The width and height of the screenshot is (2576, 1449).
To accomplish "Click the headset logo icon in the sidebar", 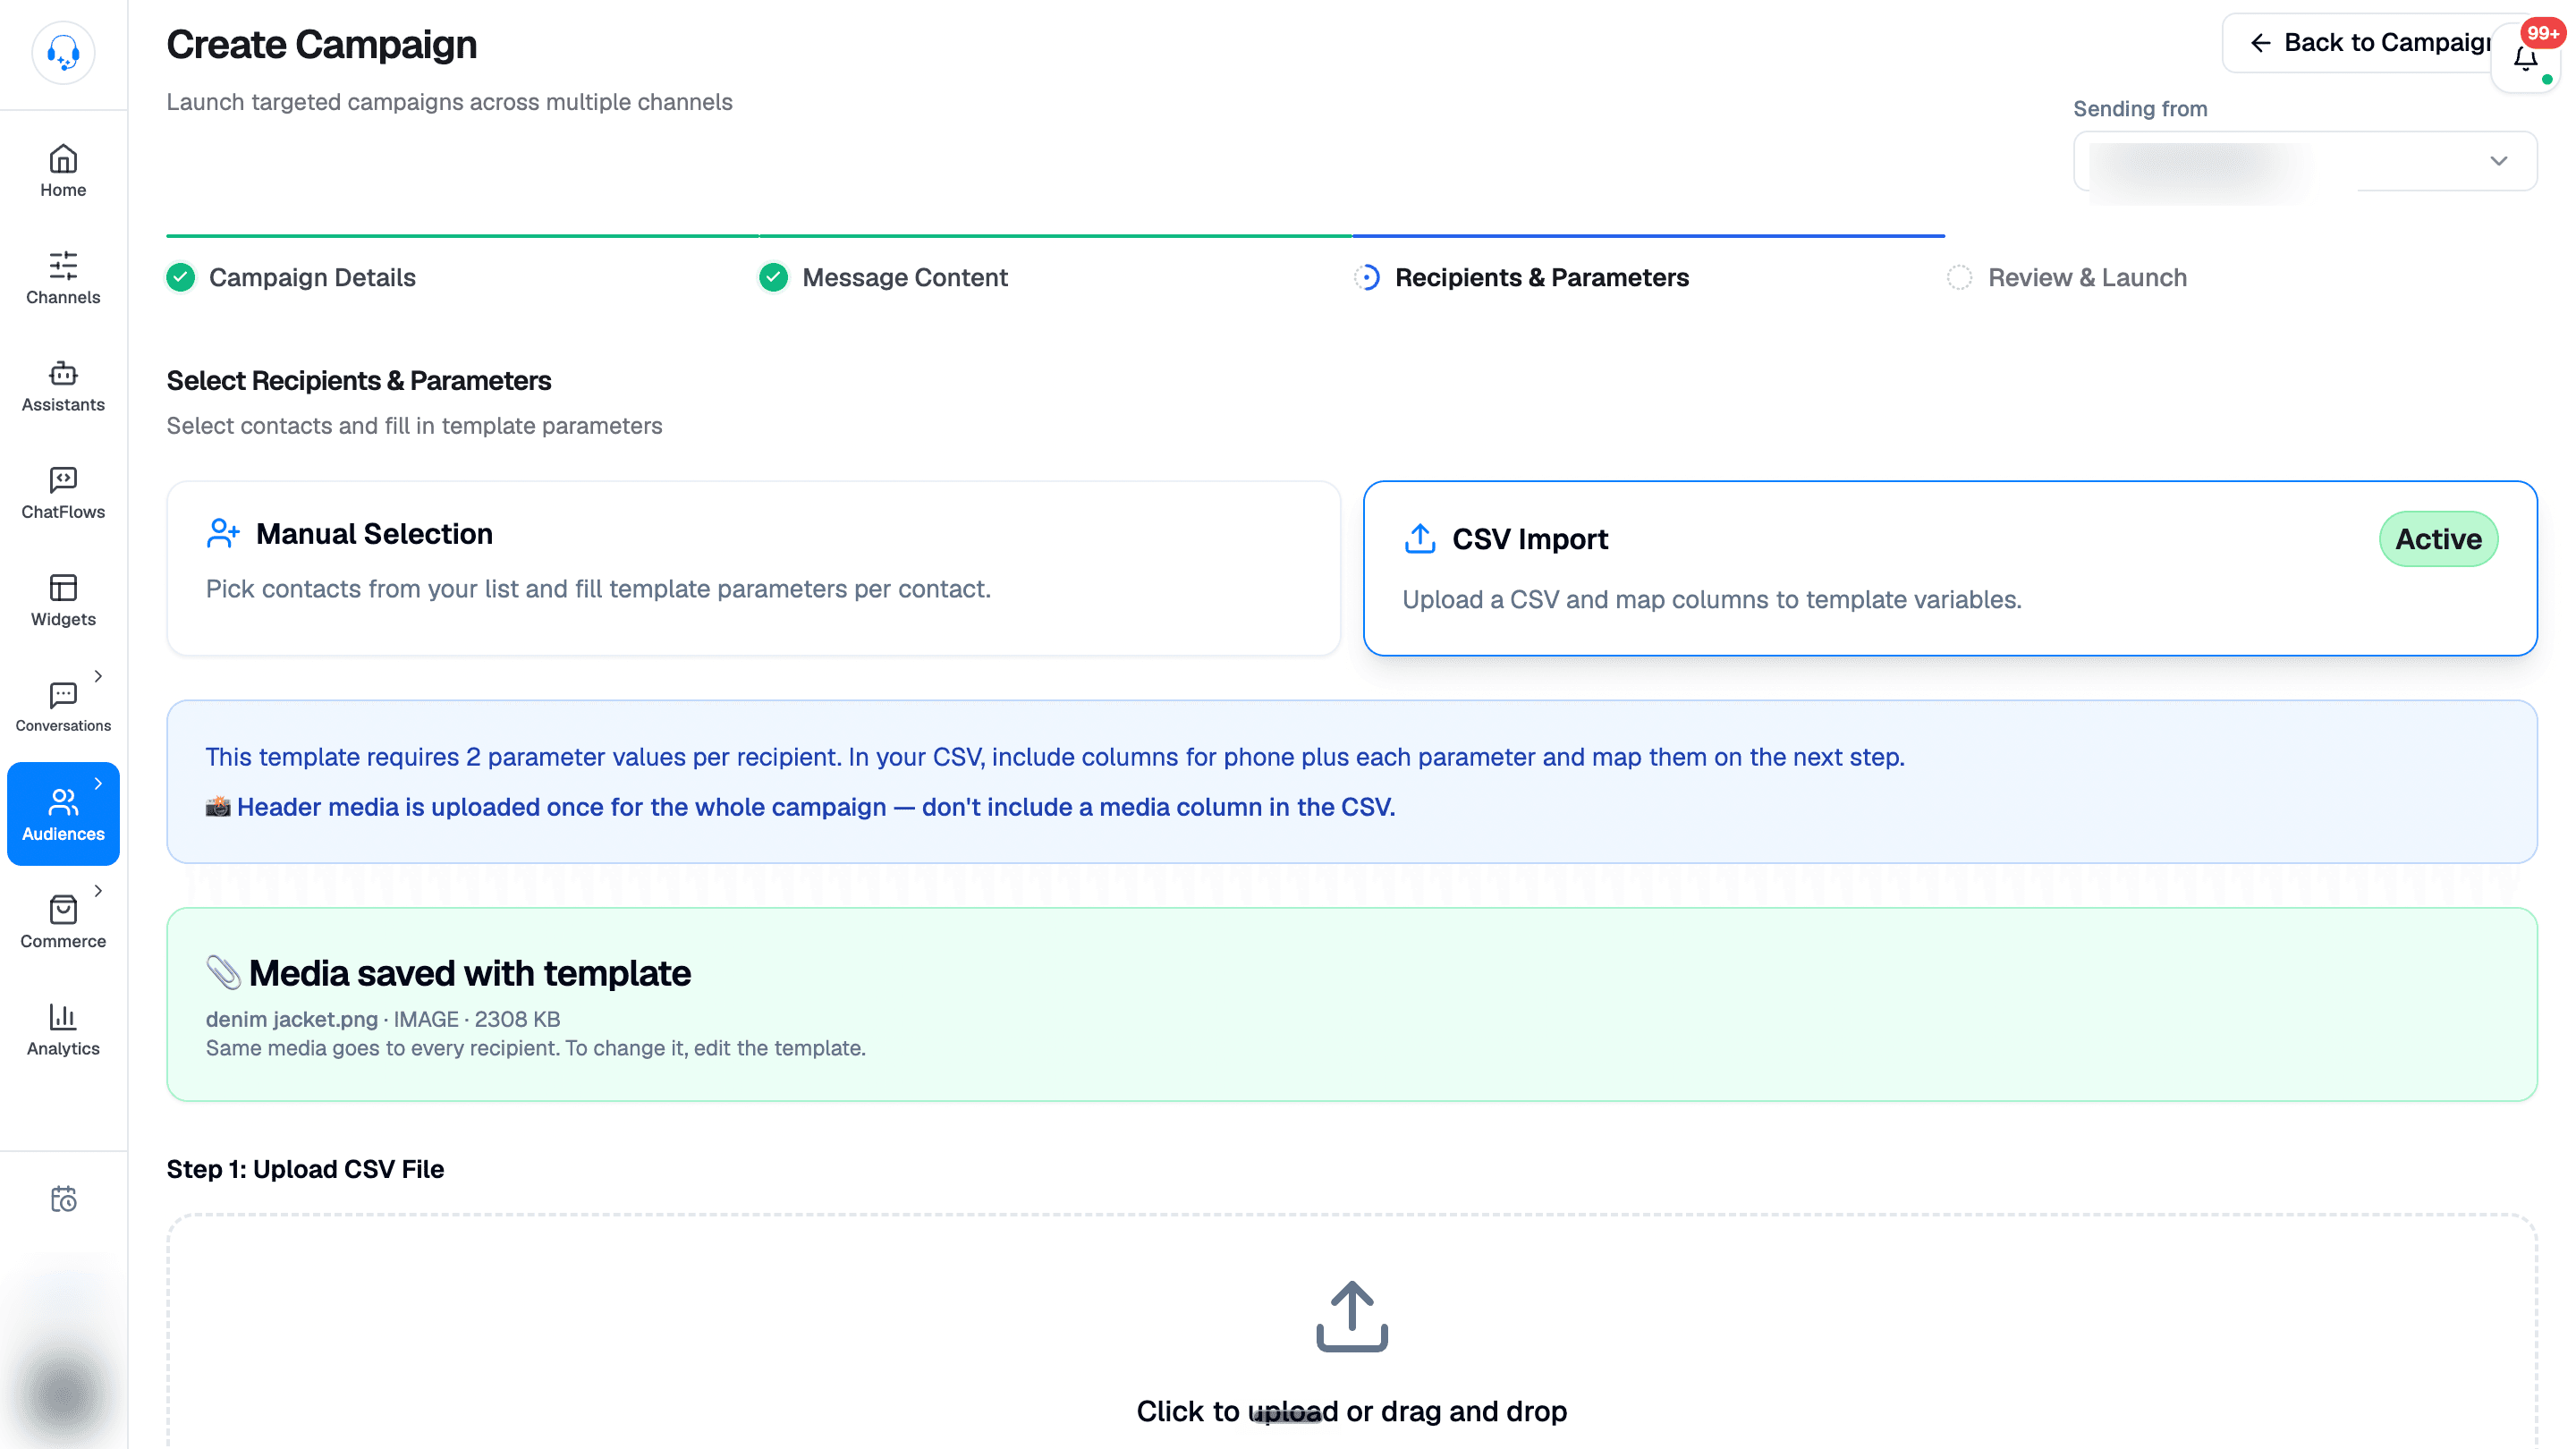I will pyautogui.click(x=63, y=52).
